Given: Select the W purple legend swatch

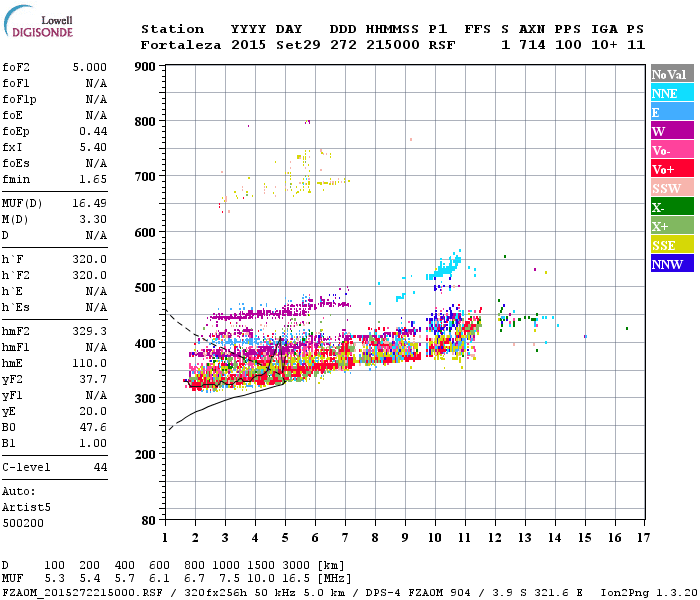Looking at the screenshot, I should click(672, 131).
